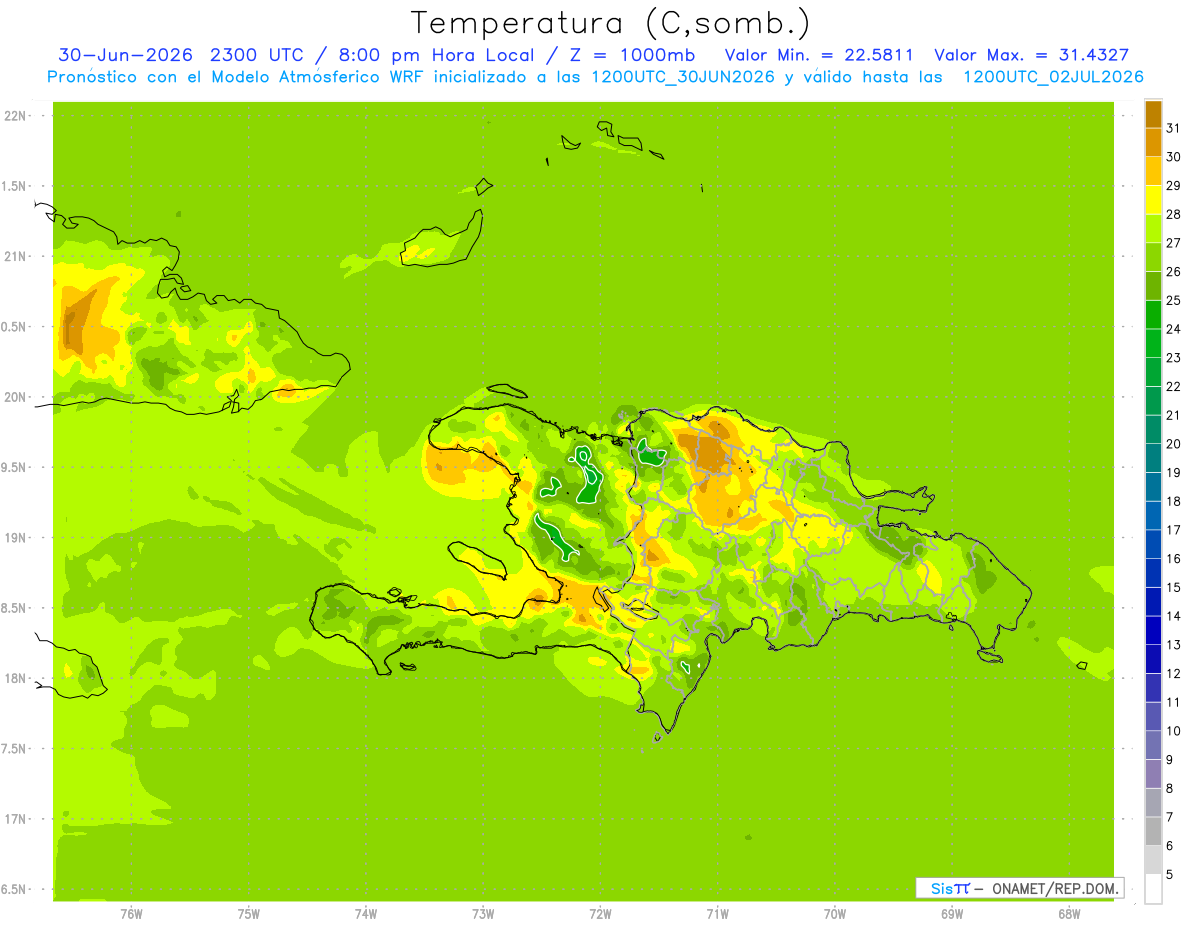
Task: Click the '68W' longitude axis label
Action: 1069,913
